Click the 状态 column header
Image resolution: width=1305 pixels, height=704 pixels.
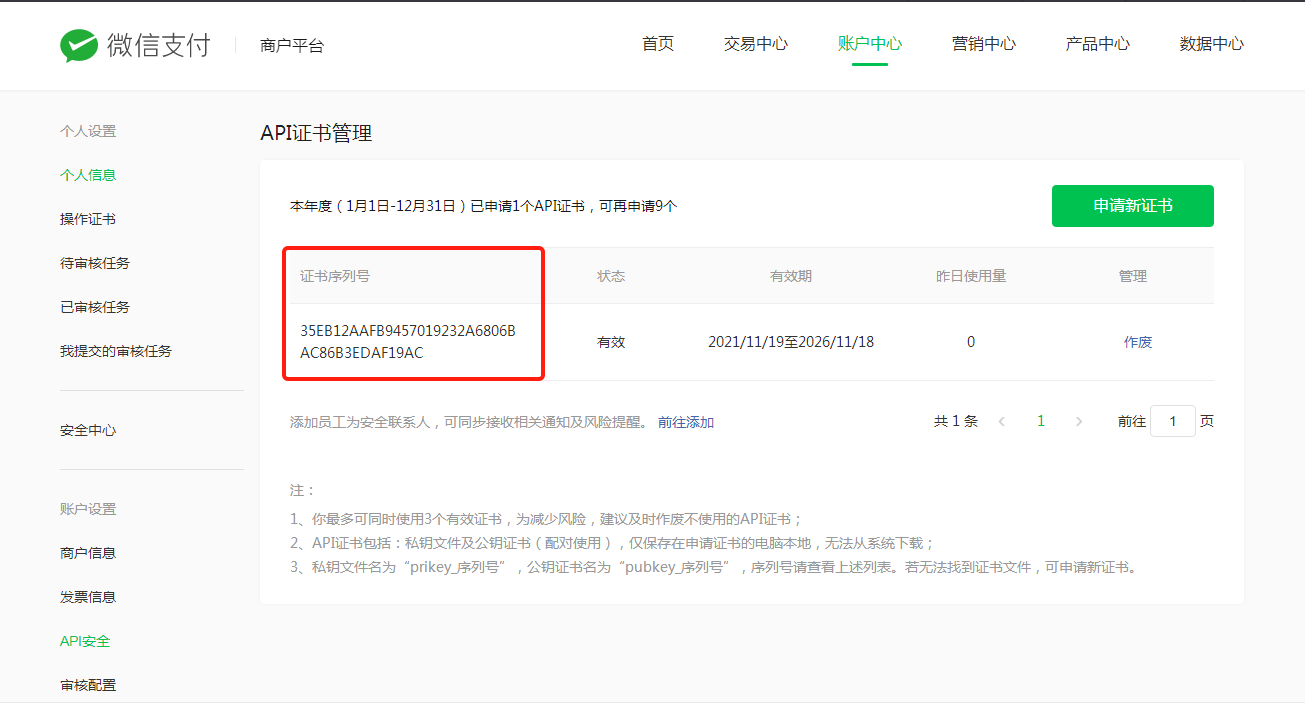(x=611, y=276)
